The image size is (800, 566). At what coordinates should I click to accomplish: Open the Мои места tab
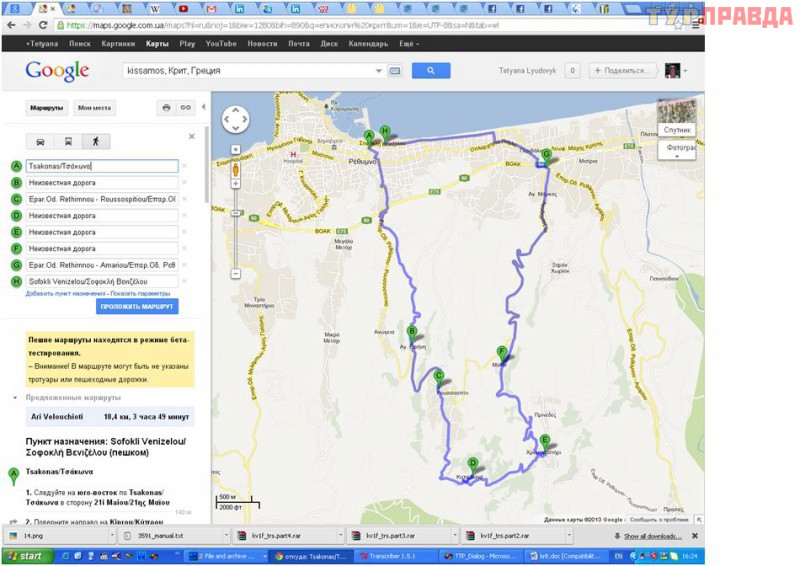click(95, 107)
